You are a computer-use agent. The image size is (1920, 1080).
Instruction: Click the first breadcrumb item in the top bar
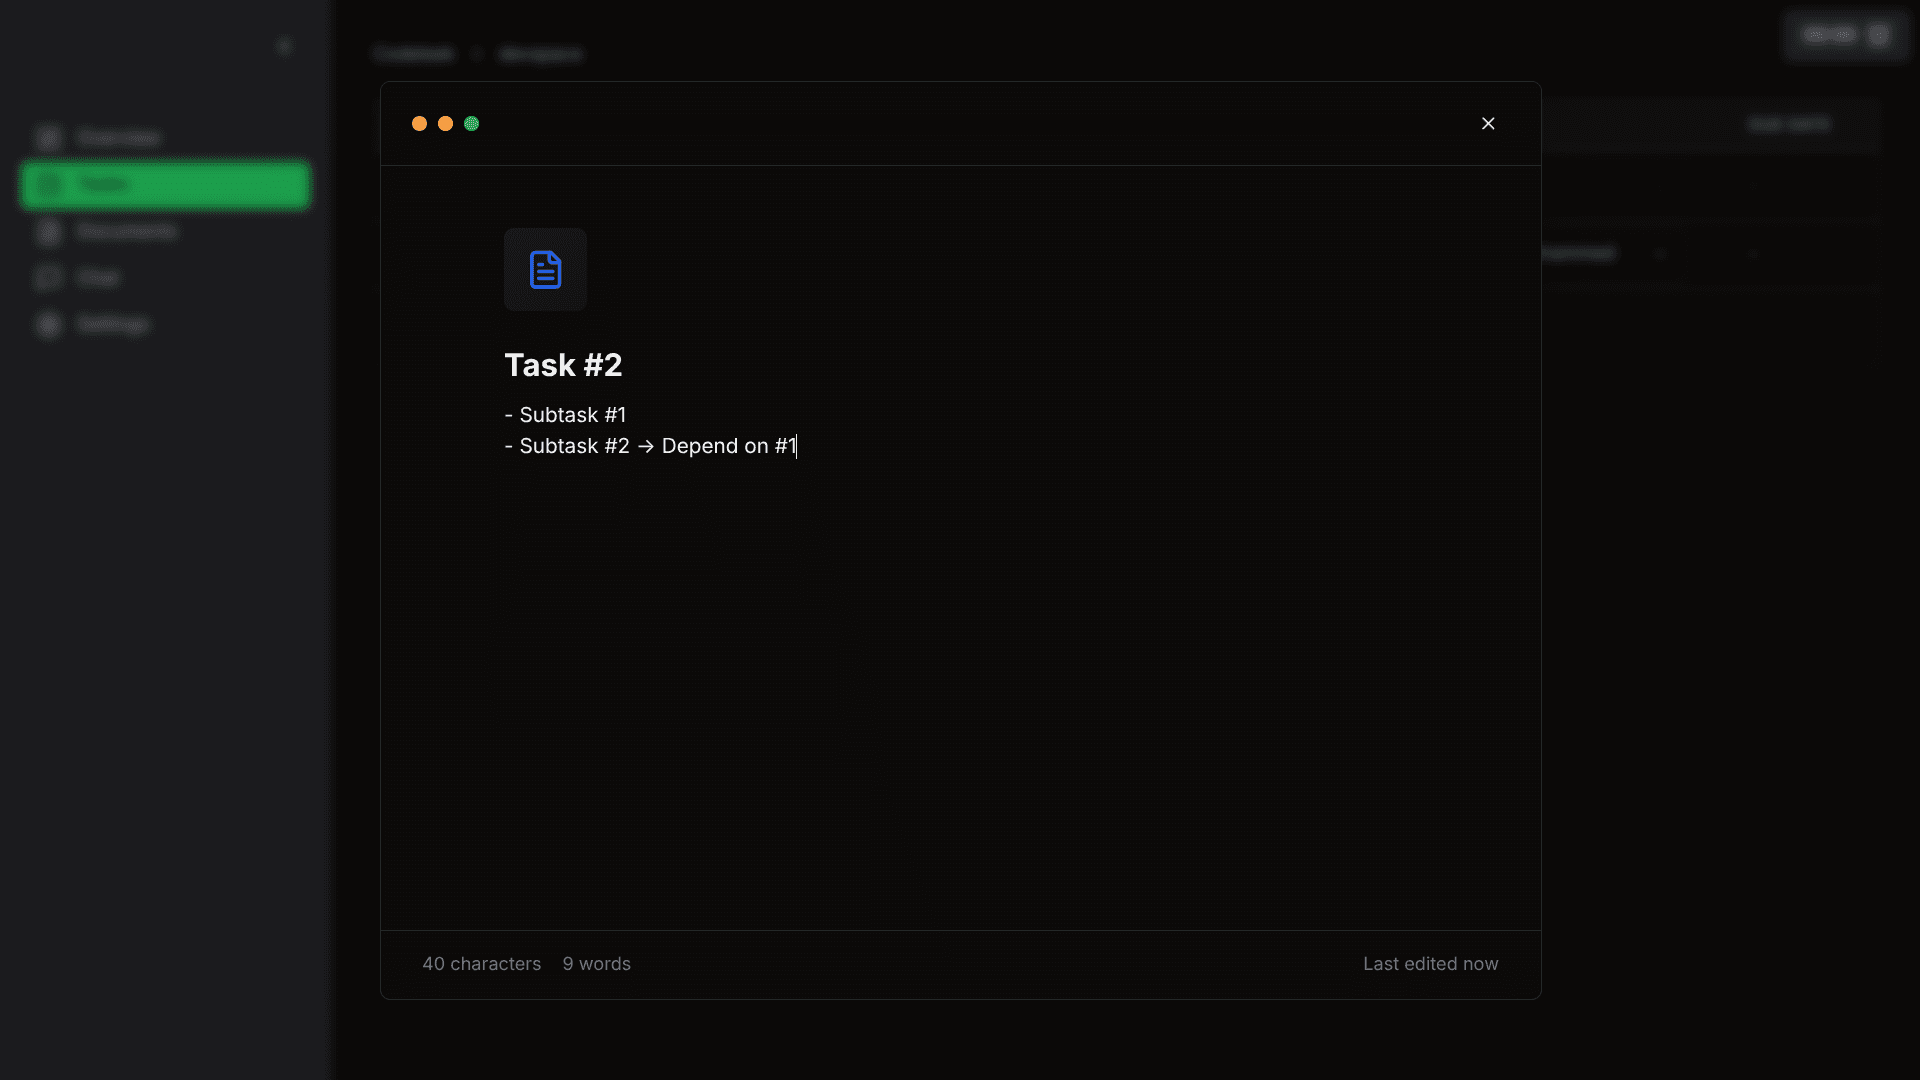tap(412, 54)
